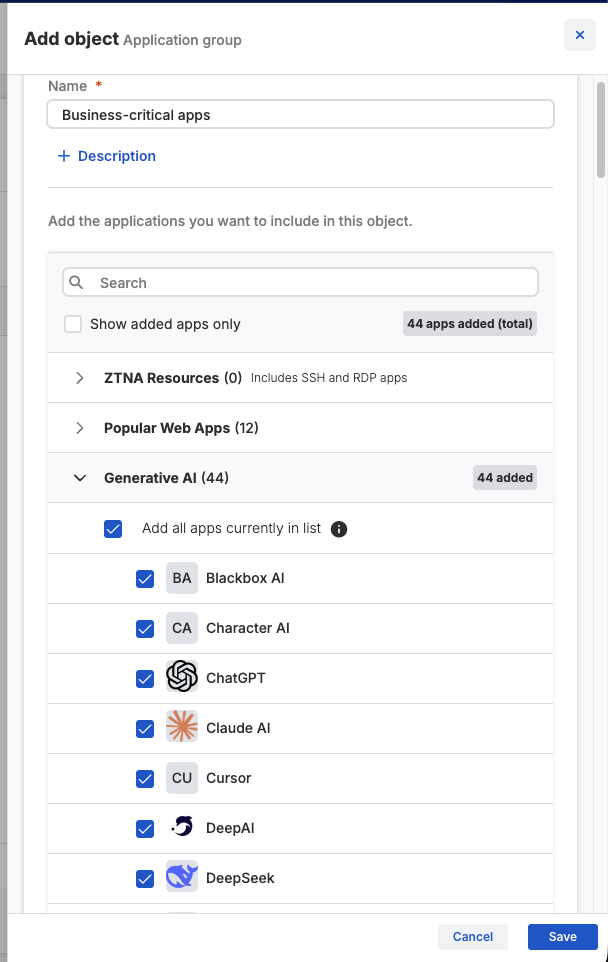Click the DeepSeek whale icon
This screenshot has height=962, width=608.
point(182,876)
